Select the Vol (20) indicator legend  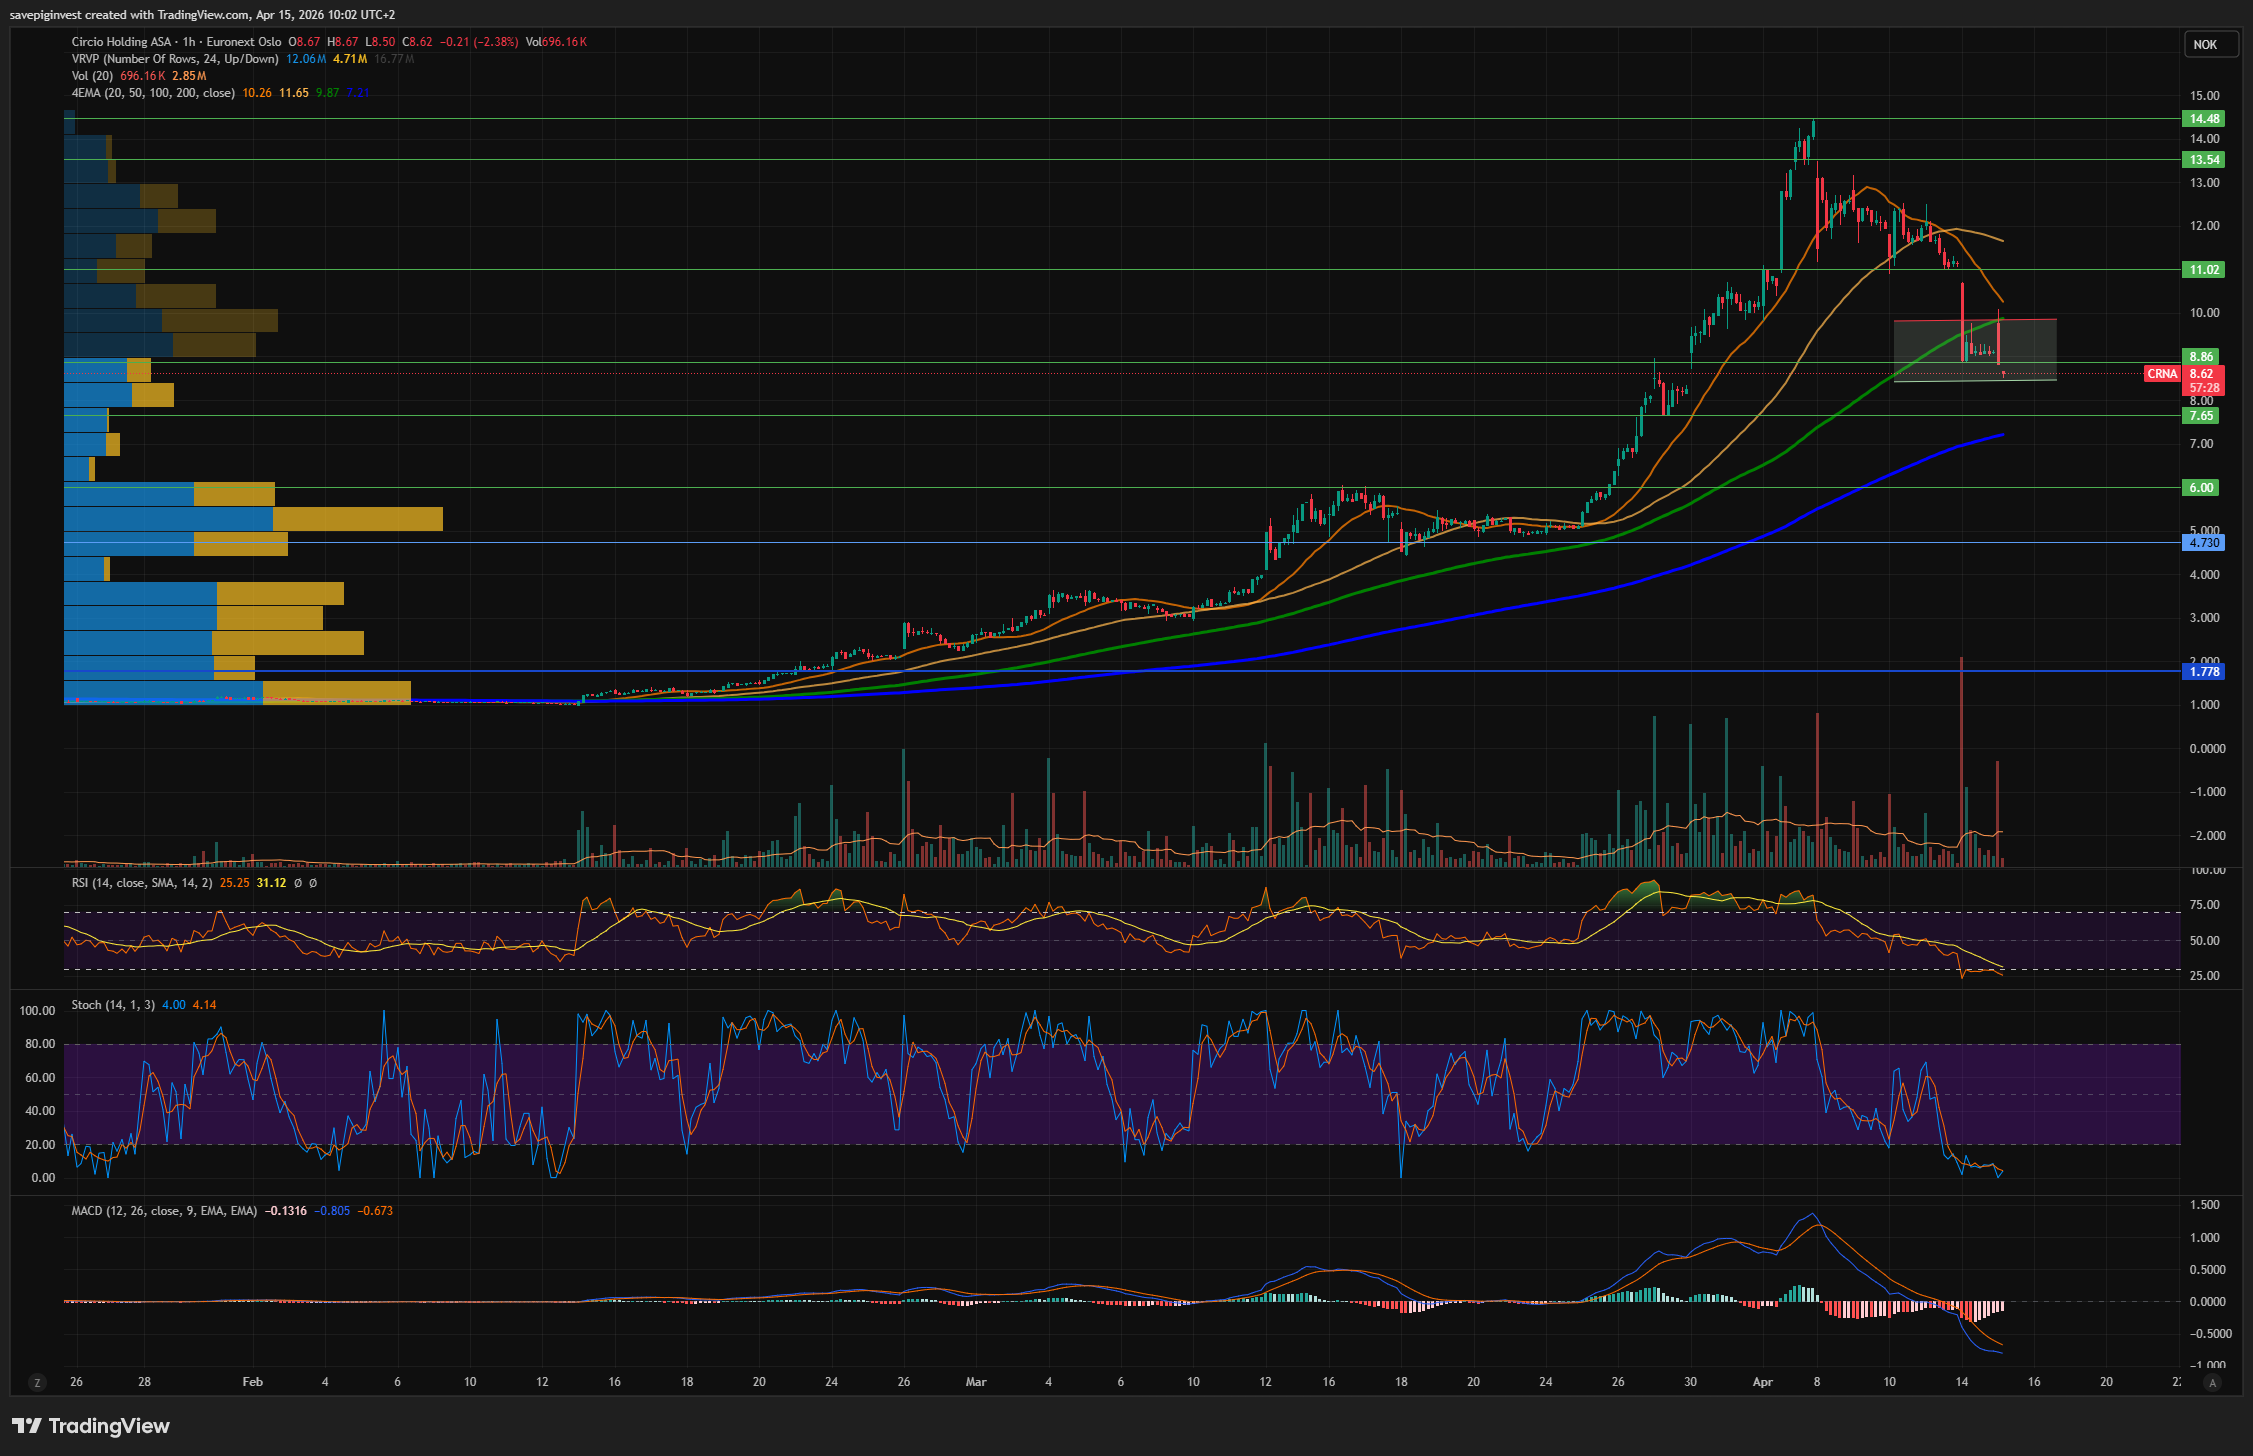click(92, 76)
